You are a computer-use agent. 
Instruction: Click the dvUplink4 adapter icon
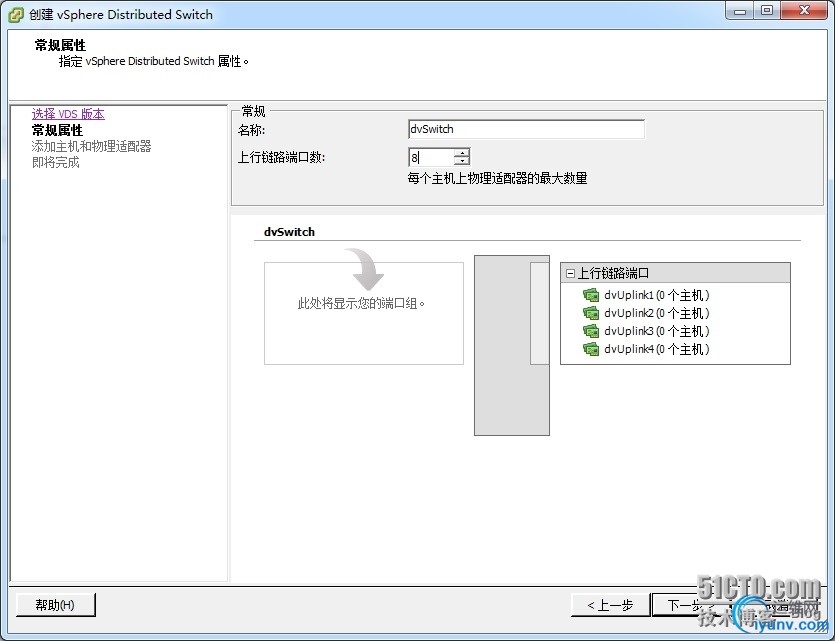point(591,349)
